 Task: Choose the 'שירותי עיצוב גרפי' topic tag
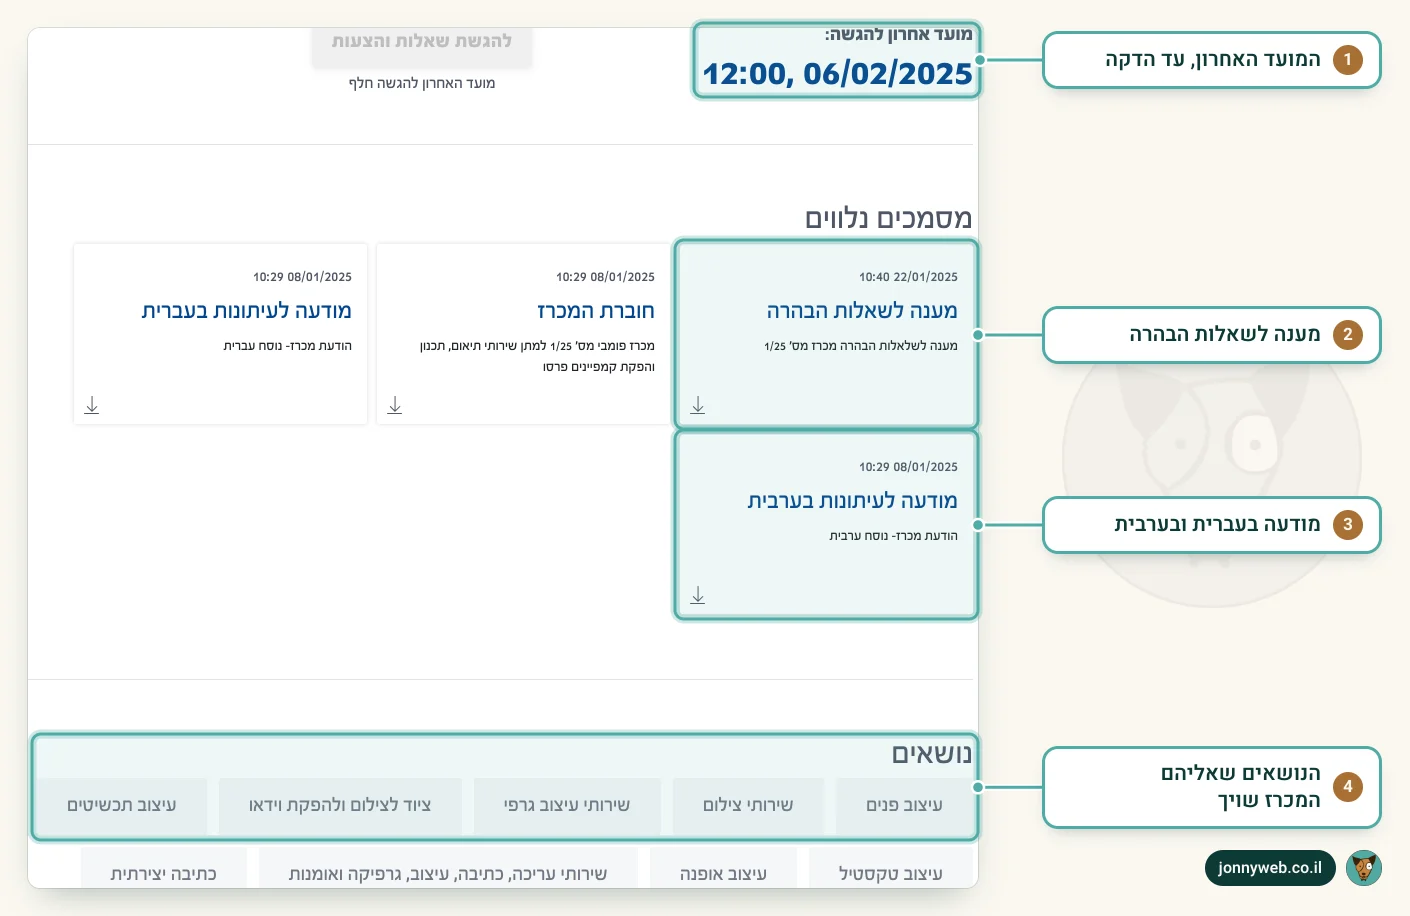567,805
